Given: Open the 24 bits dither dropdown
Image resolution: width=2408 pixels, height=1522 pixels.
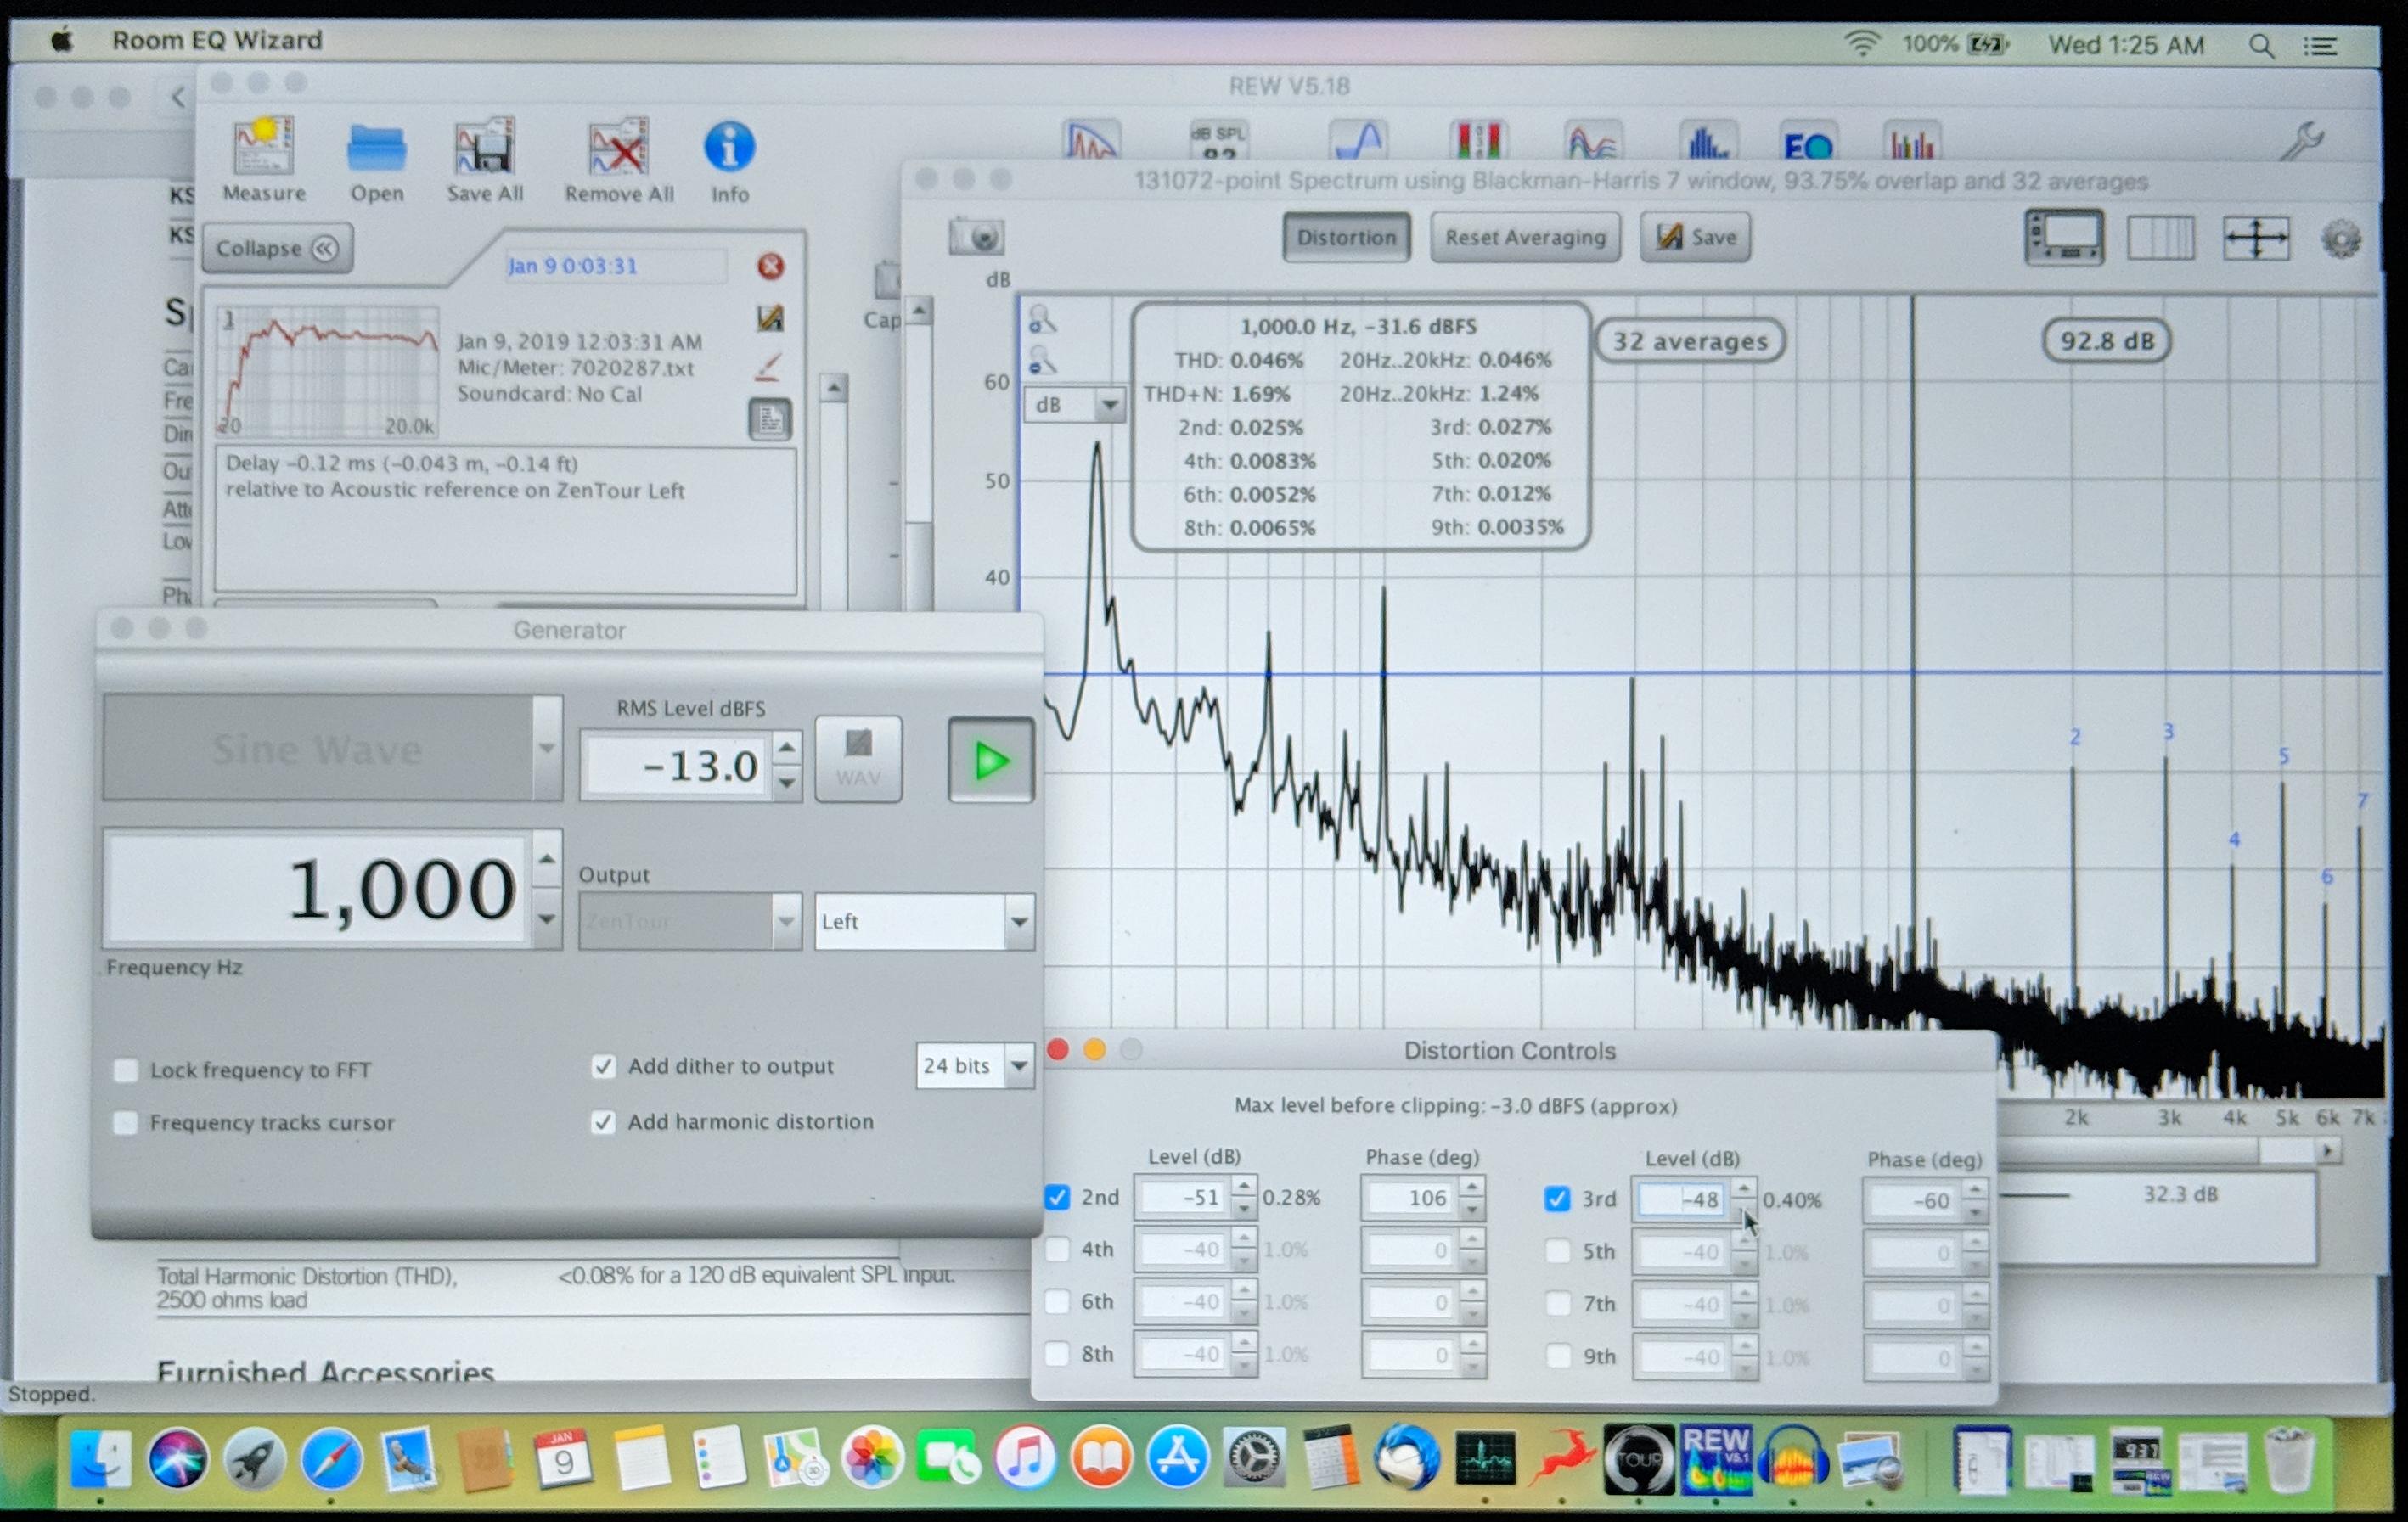Looking at the screenshot, I should [974, 1066].
